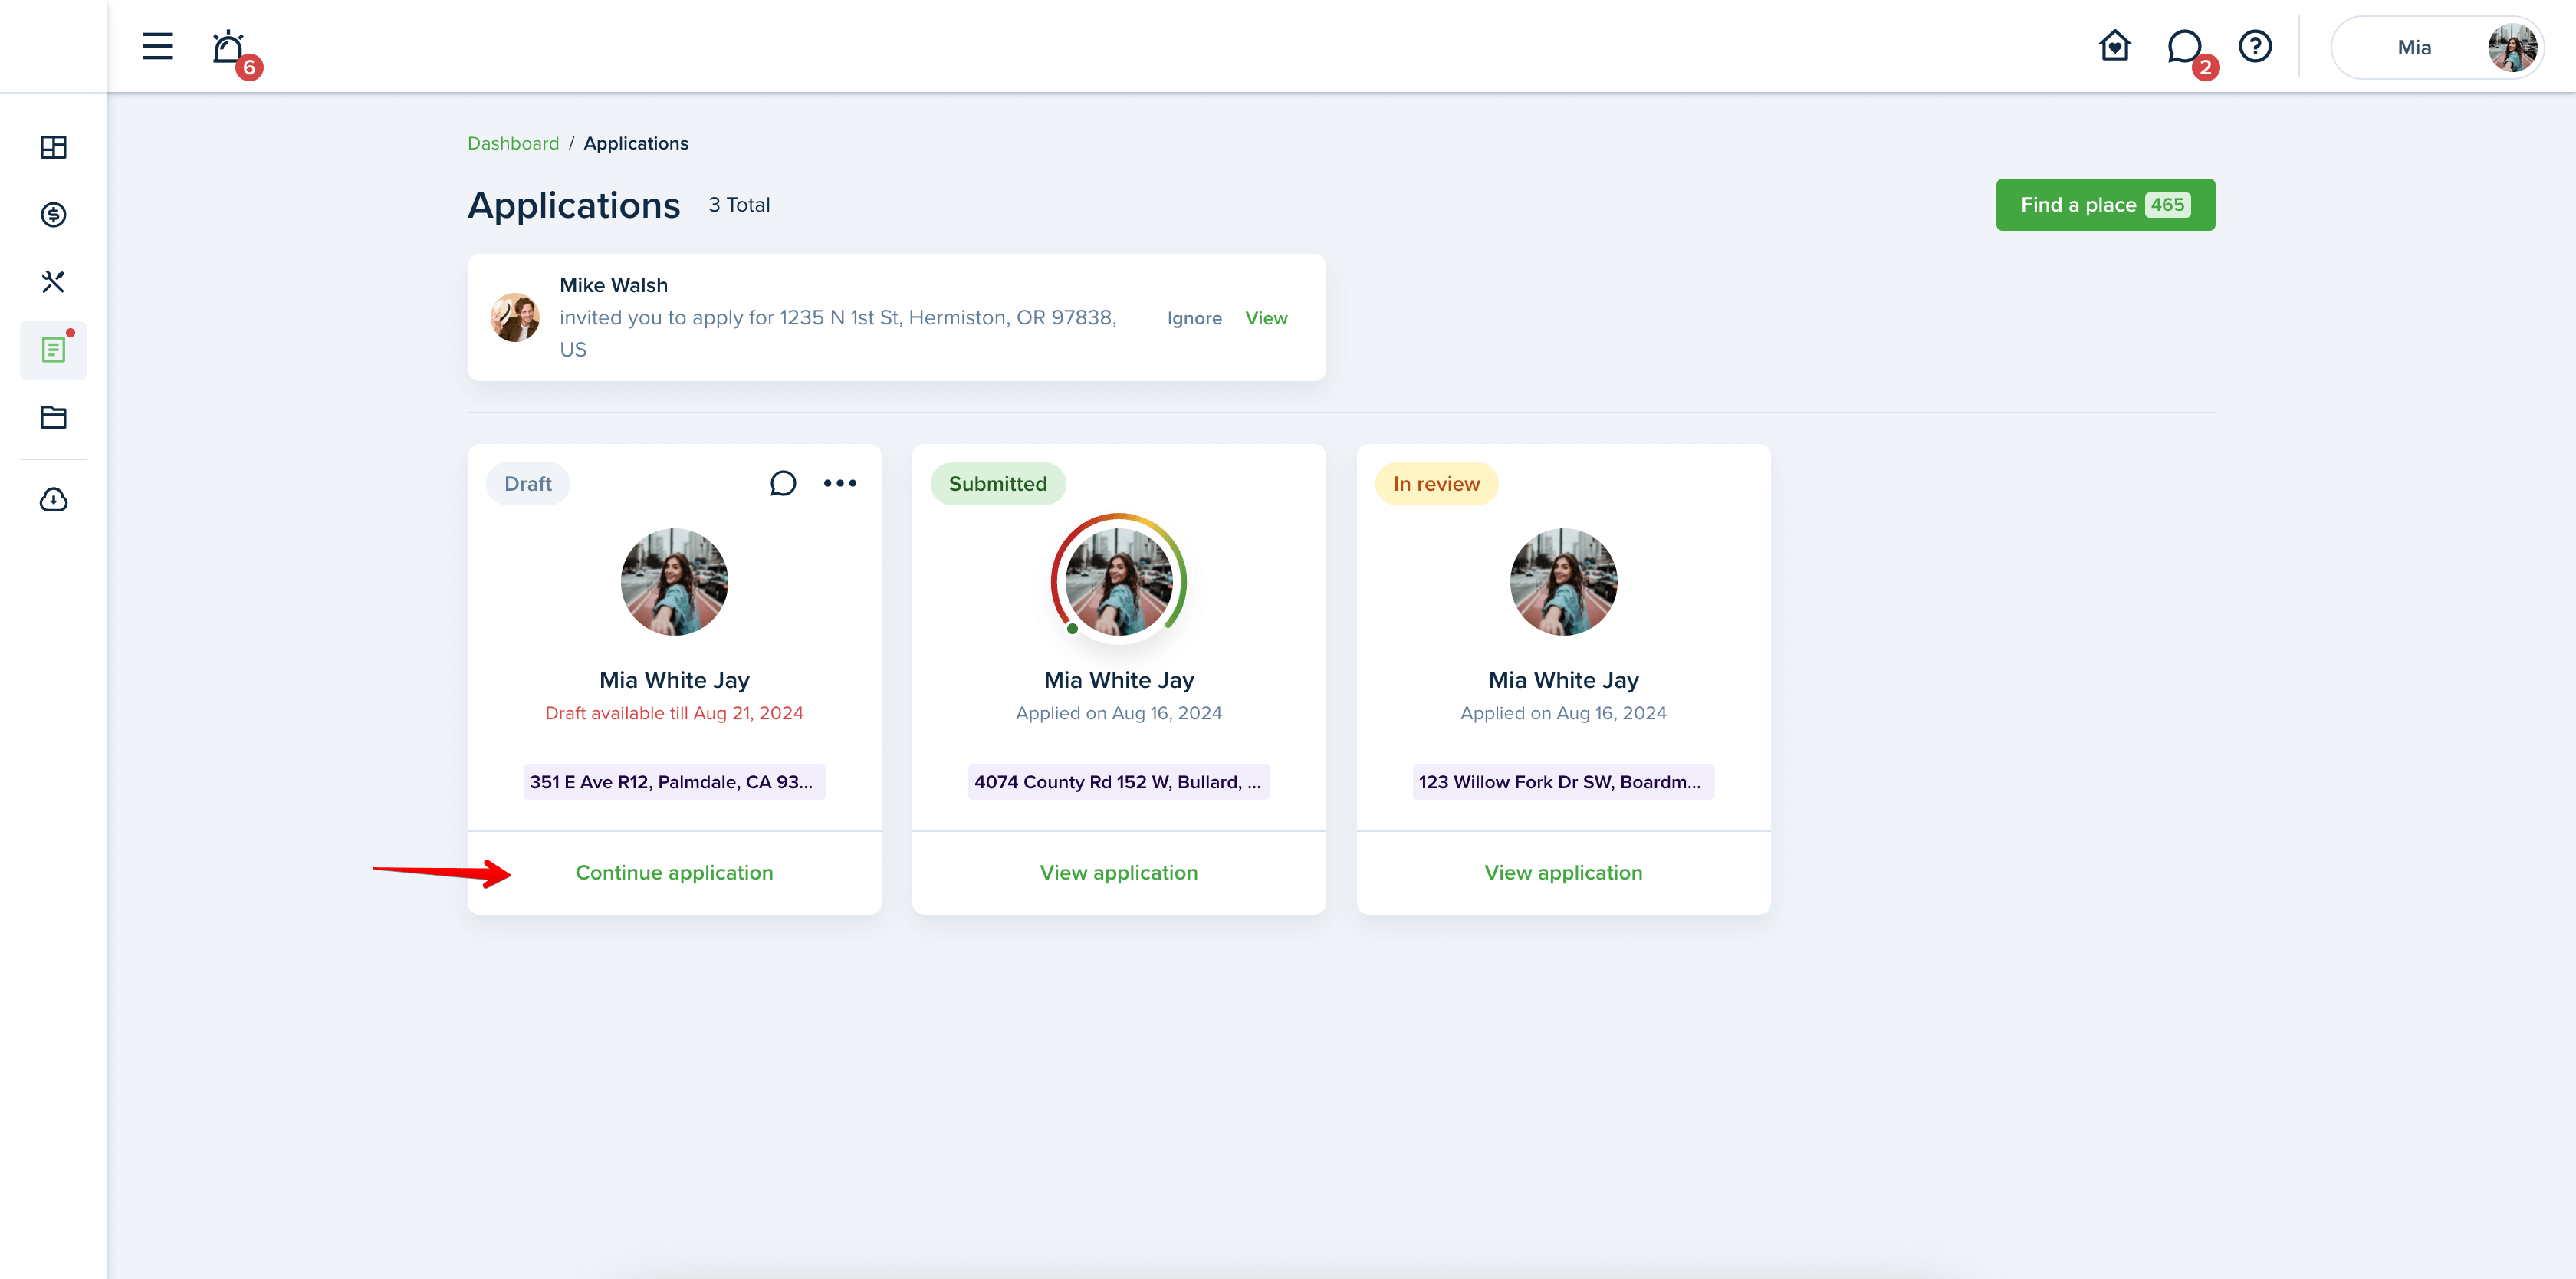The height and width of the screenshot is (1279, 2576).
Task: Click Mia White Jay name on Draft card
Action: tap(674, 680)
